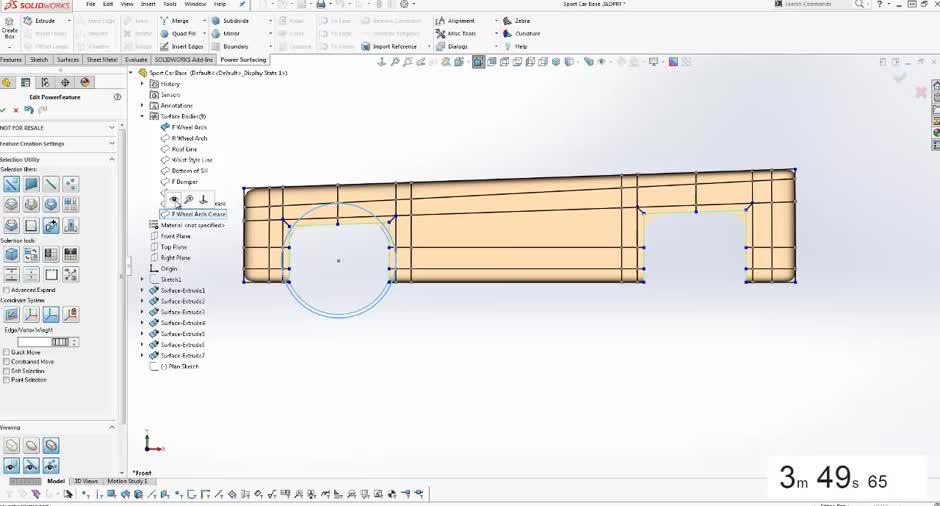
Task: Tick the Advanced Expand checkbox
Action: 7,290
